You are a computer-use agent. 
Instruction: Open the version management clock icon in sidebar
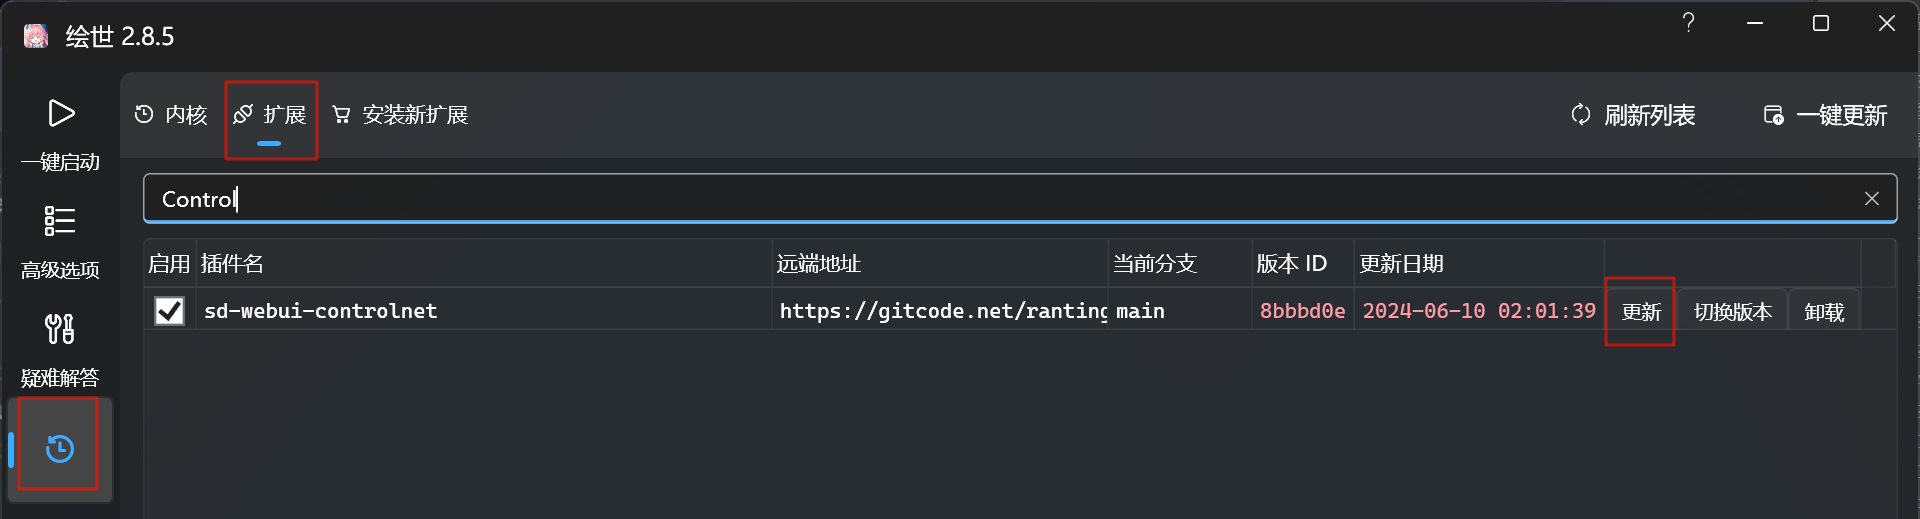coord(60,449)
